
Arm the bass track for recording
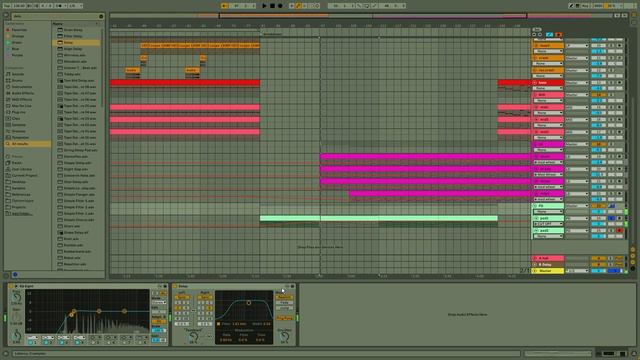[619, 82]
